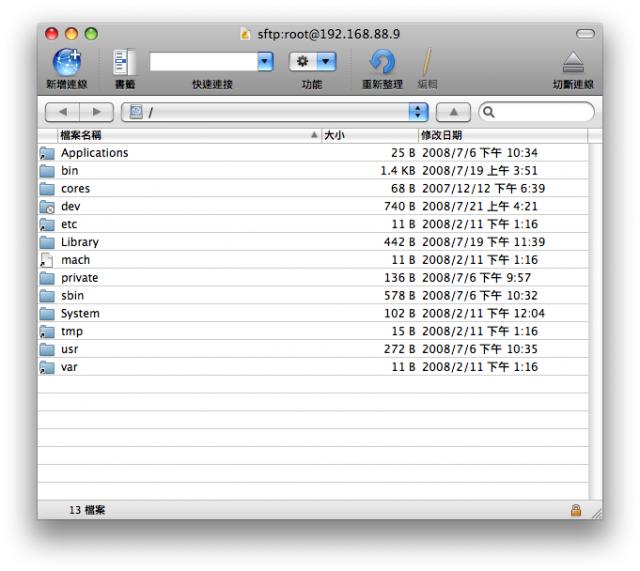Click the Edit pencil icon
Screen dimensions: 640x571
[426, 63]
